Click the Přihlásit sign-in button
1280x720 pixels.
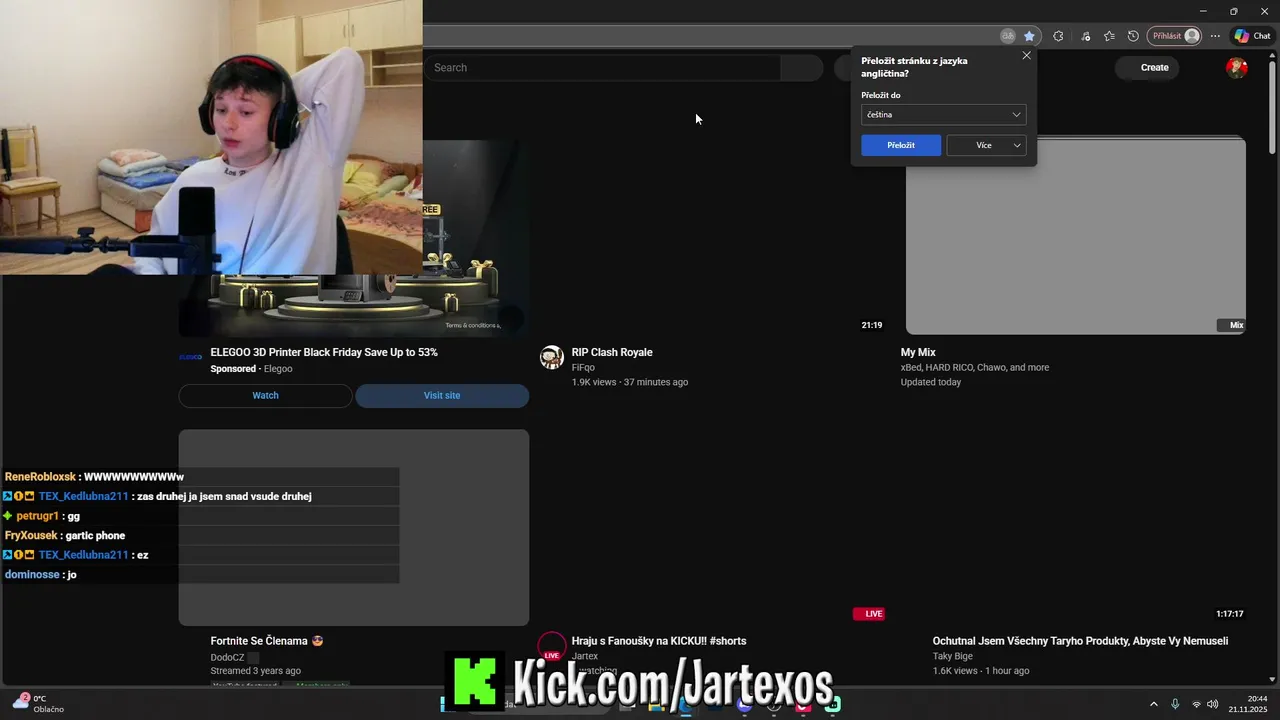coord(1174,36)
